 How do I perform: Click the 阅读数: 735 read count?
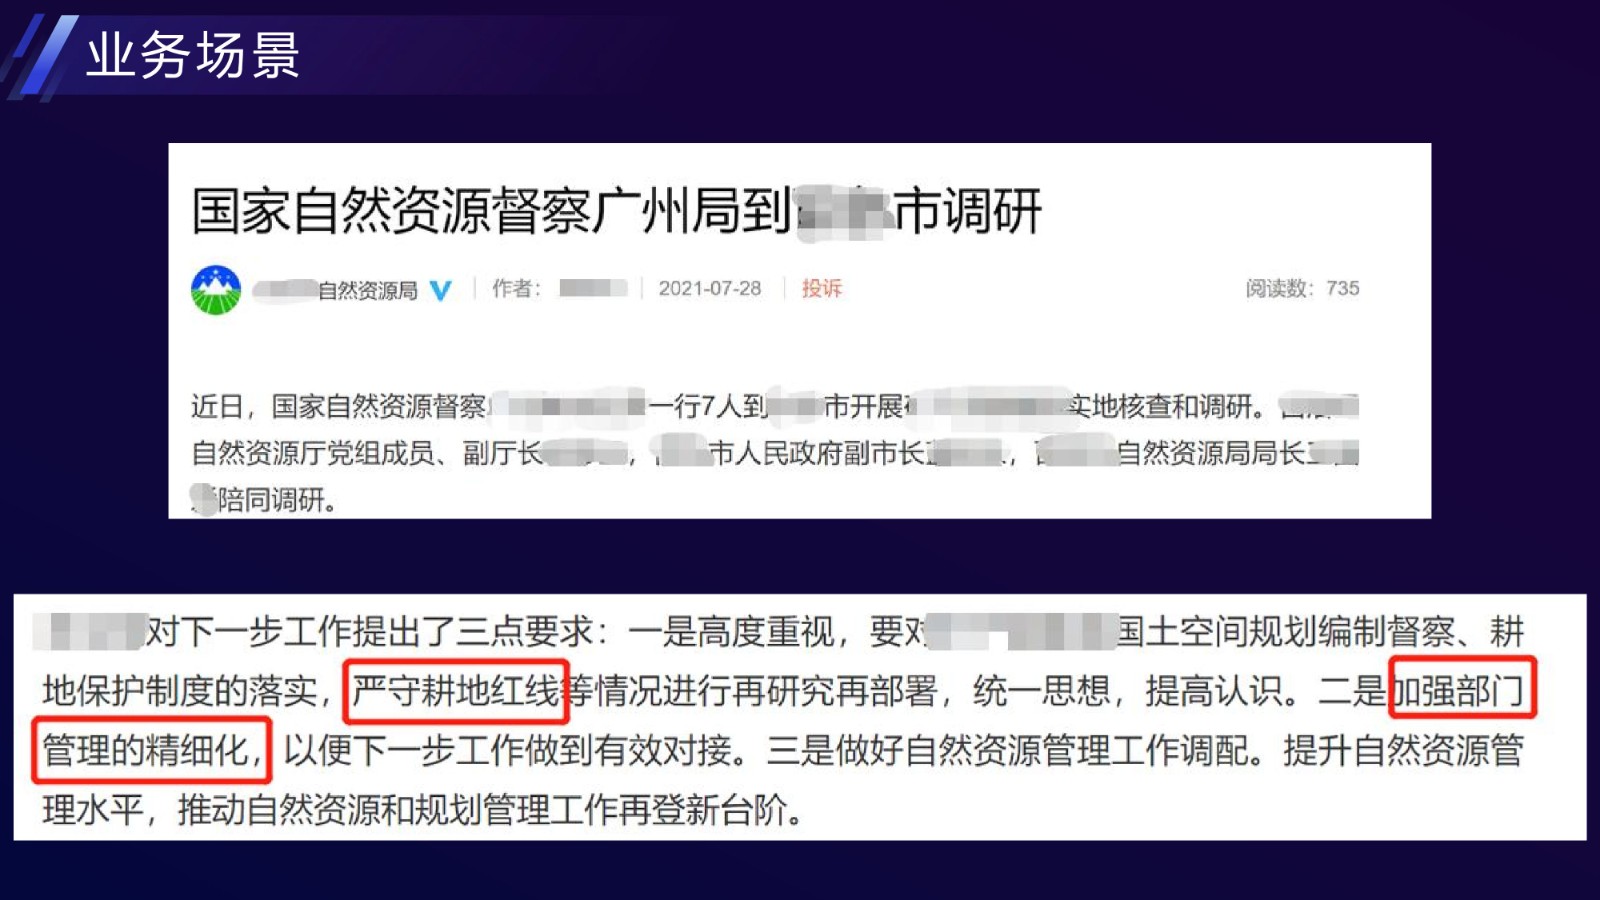point(1302,288)
